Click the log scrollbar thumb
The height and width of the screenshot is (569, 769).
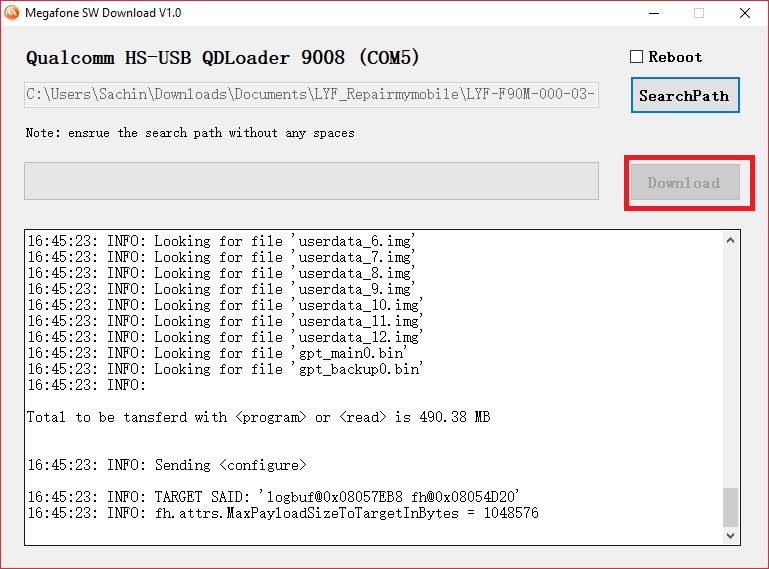click(x=730, y=507)
